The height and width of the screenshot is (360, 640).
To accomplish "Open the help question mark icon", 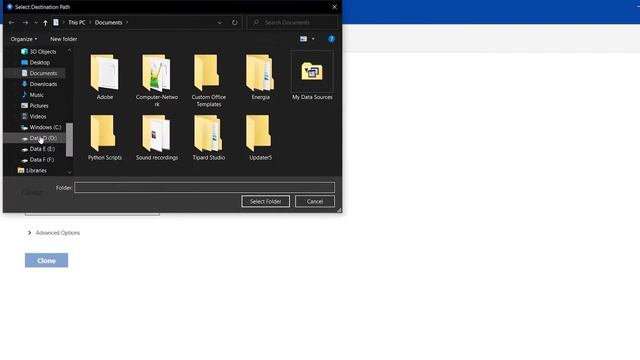I will point(331,39).
